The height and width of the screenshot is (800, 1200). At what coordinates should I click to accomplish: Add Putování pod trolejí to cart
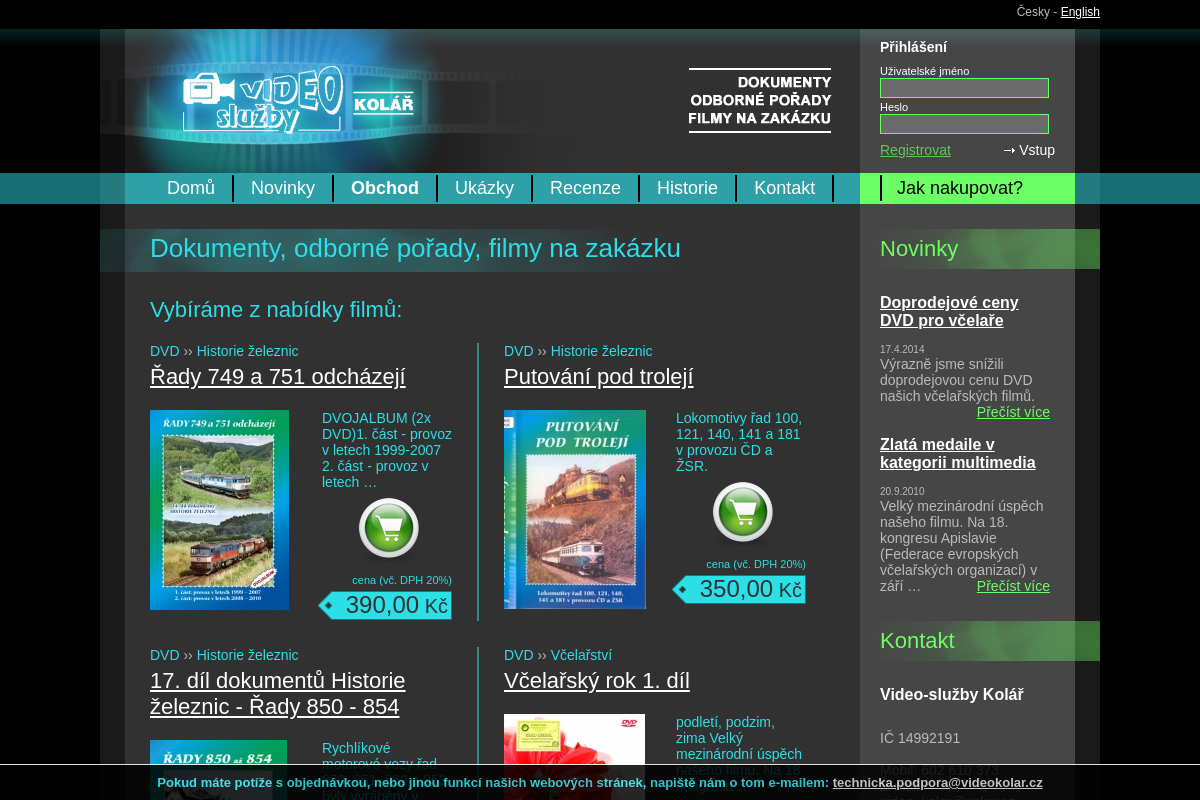[743, 512]
